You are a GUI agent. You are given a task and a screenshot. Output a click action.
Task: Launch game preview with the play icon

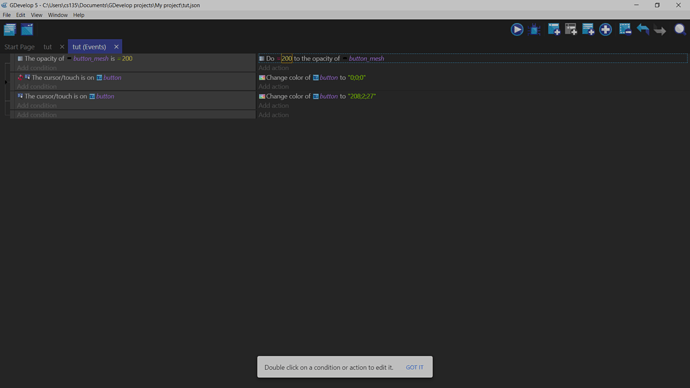[517, 29]
